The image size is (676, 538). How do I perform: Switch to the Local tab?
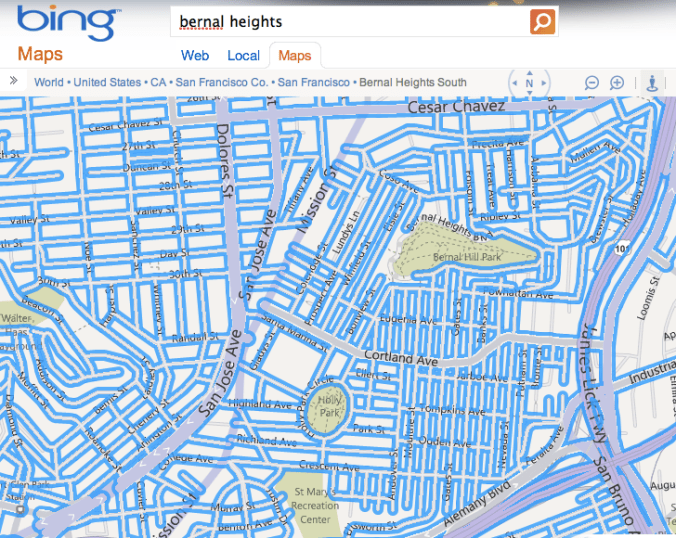pyautogui.click(x=243, y=56)
